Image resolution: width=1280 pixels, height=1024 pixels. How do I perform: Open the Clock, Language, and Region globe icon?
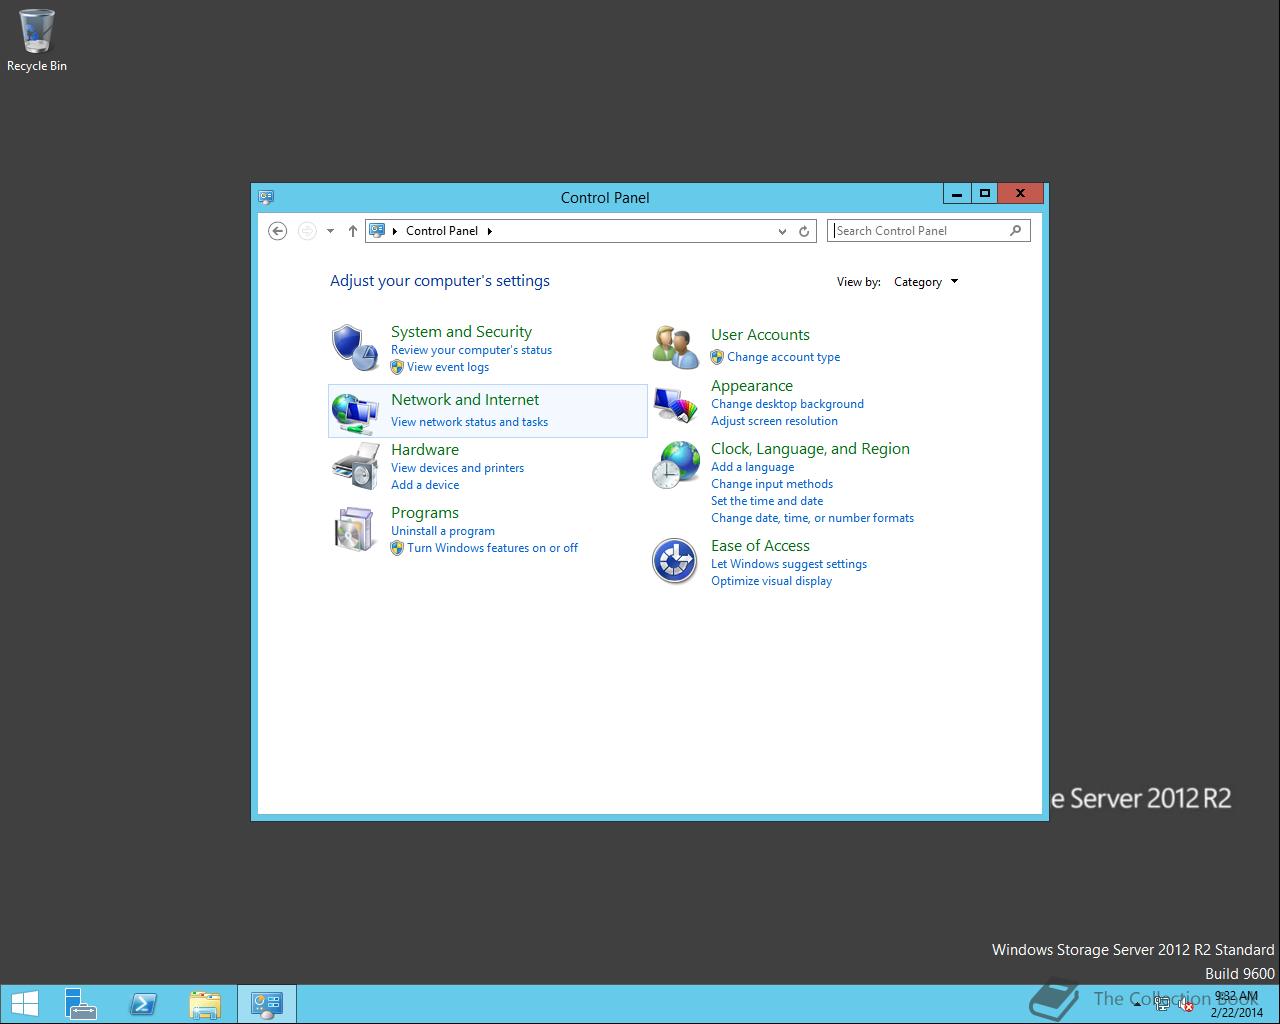(675, 465)
